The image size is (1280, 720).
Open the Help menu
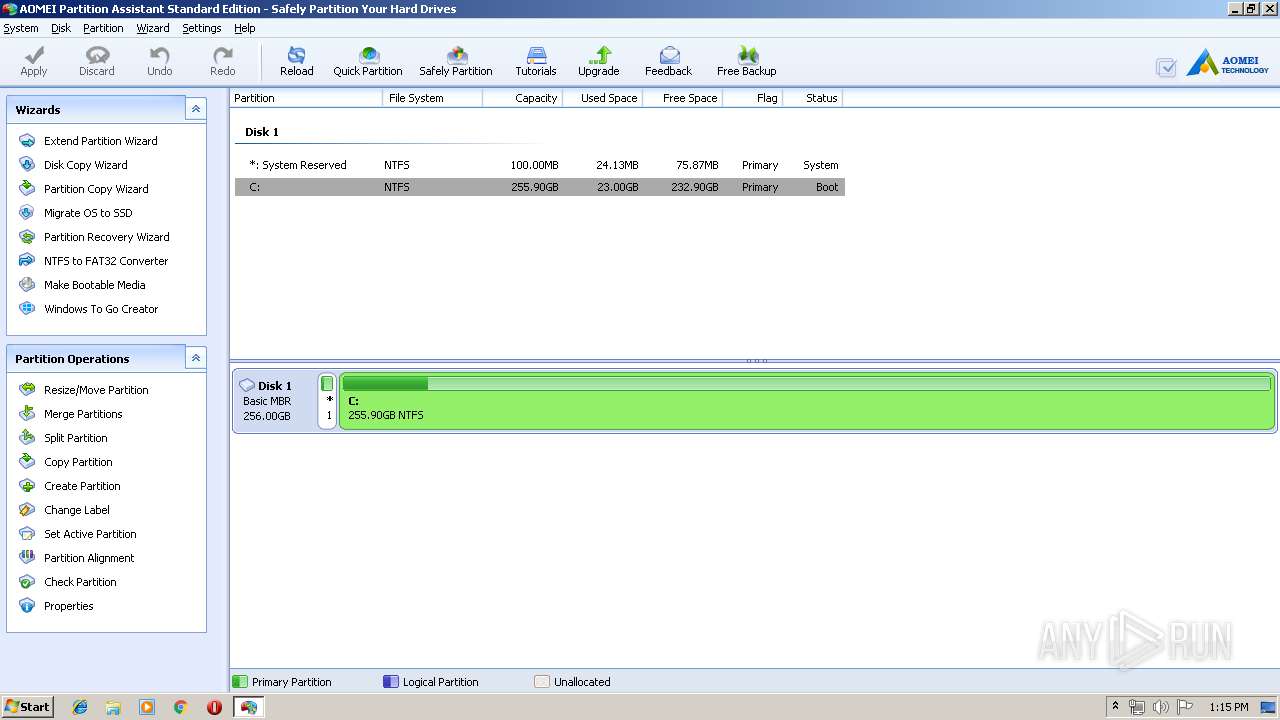(x=245, y=28)
